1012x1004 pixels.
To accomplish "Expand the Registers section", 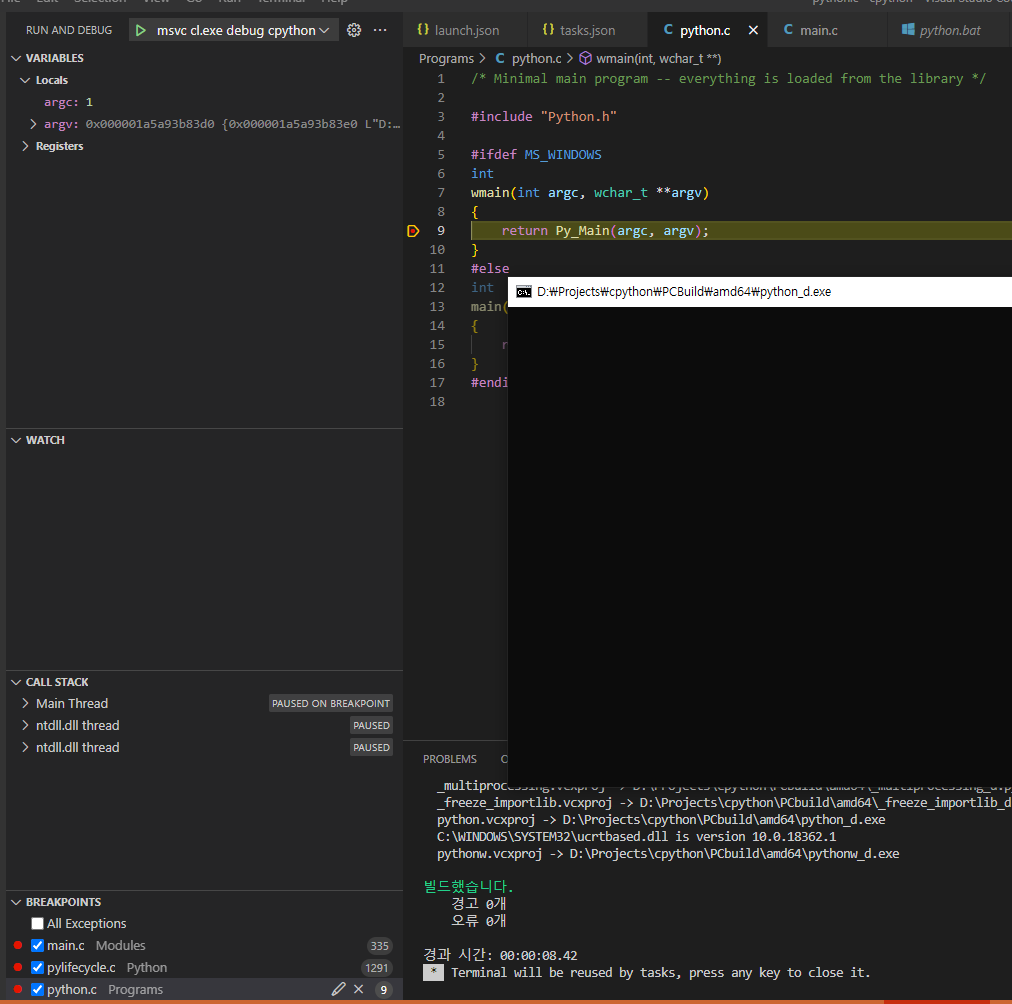I will 26,146.
